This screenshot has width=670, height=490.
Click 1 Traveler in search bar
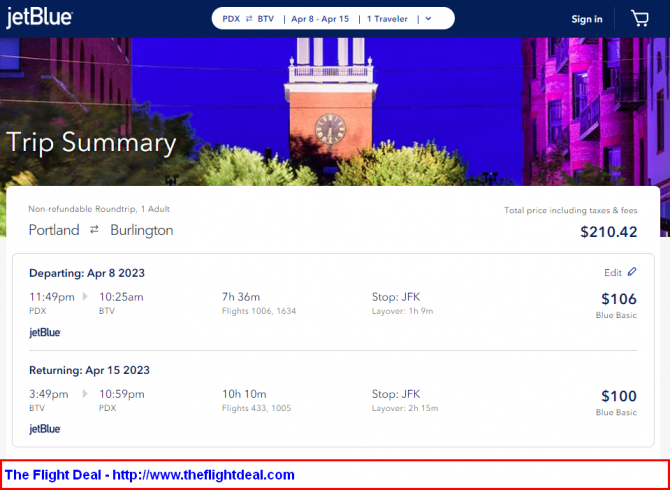(387, 19)
